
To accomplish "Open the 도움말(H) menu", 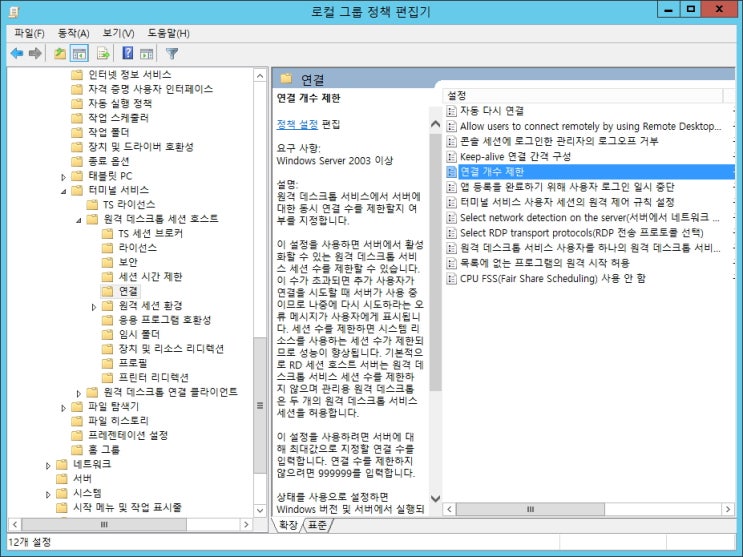I will click(x=168, y=33).
